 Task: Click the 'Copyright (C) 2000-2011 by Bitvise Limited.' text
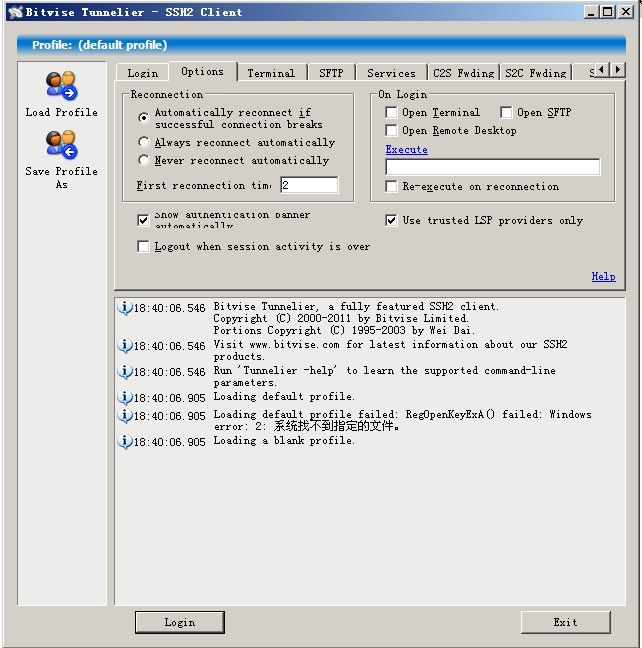point(341,318)
